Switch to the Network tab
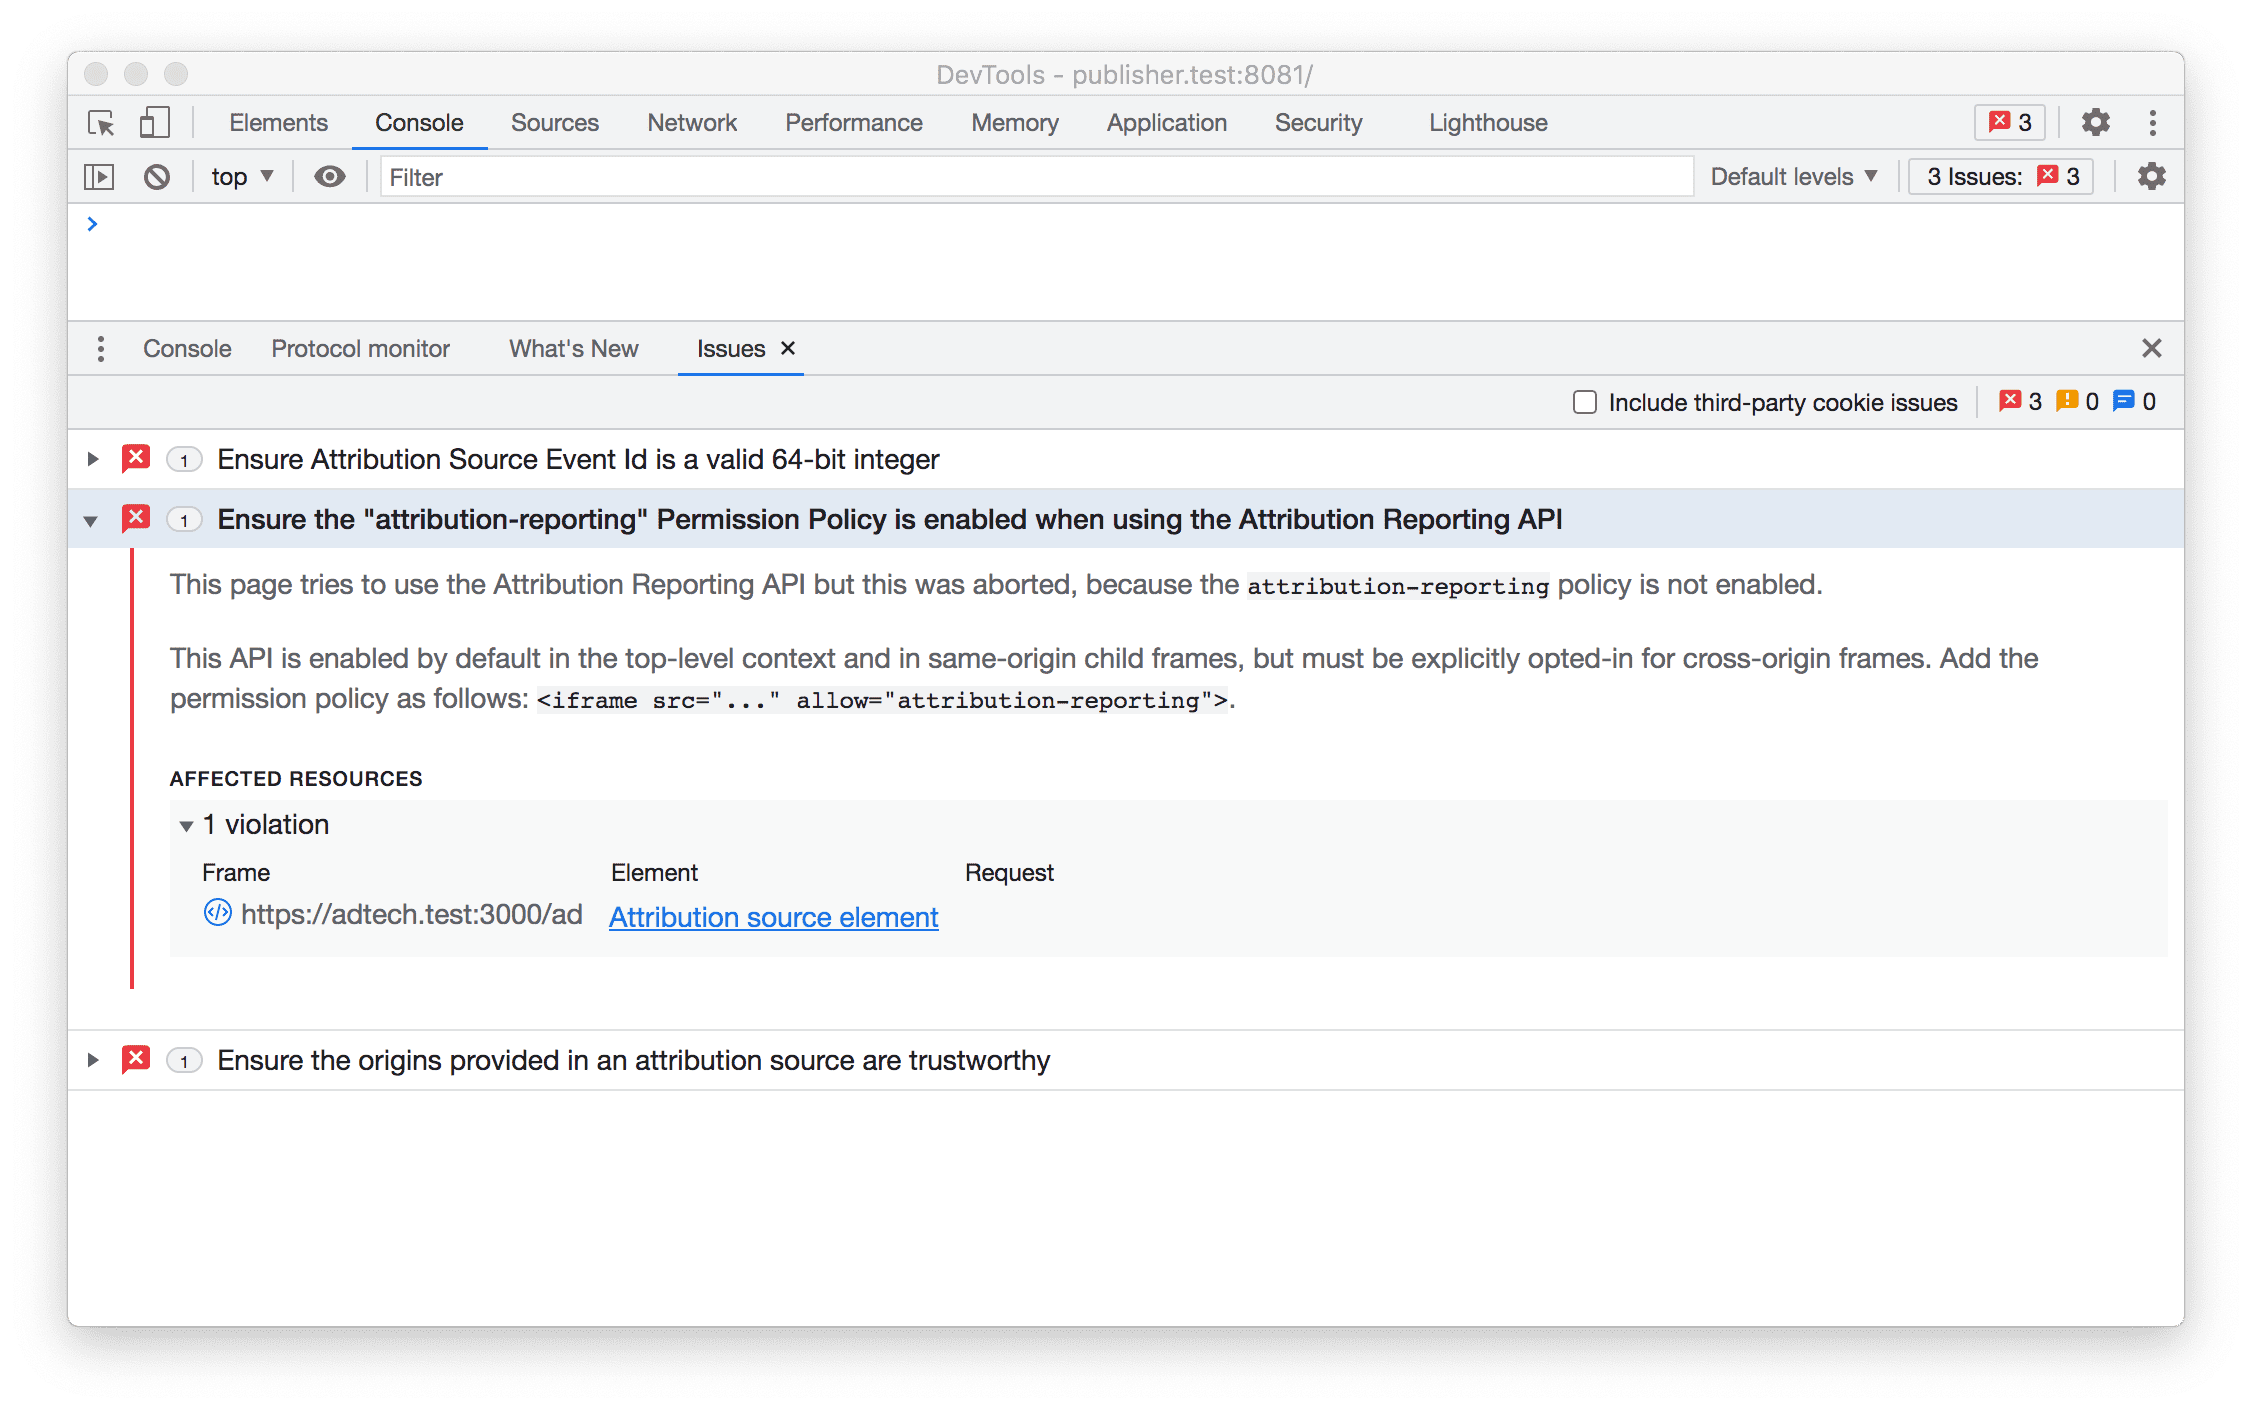The height and width of the screenshot is (1410, 2252). (x=692, y=122)
